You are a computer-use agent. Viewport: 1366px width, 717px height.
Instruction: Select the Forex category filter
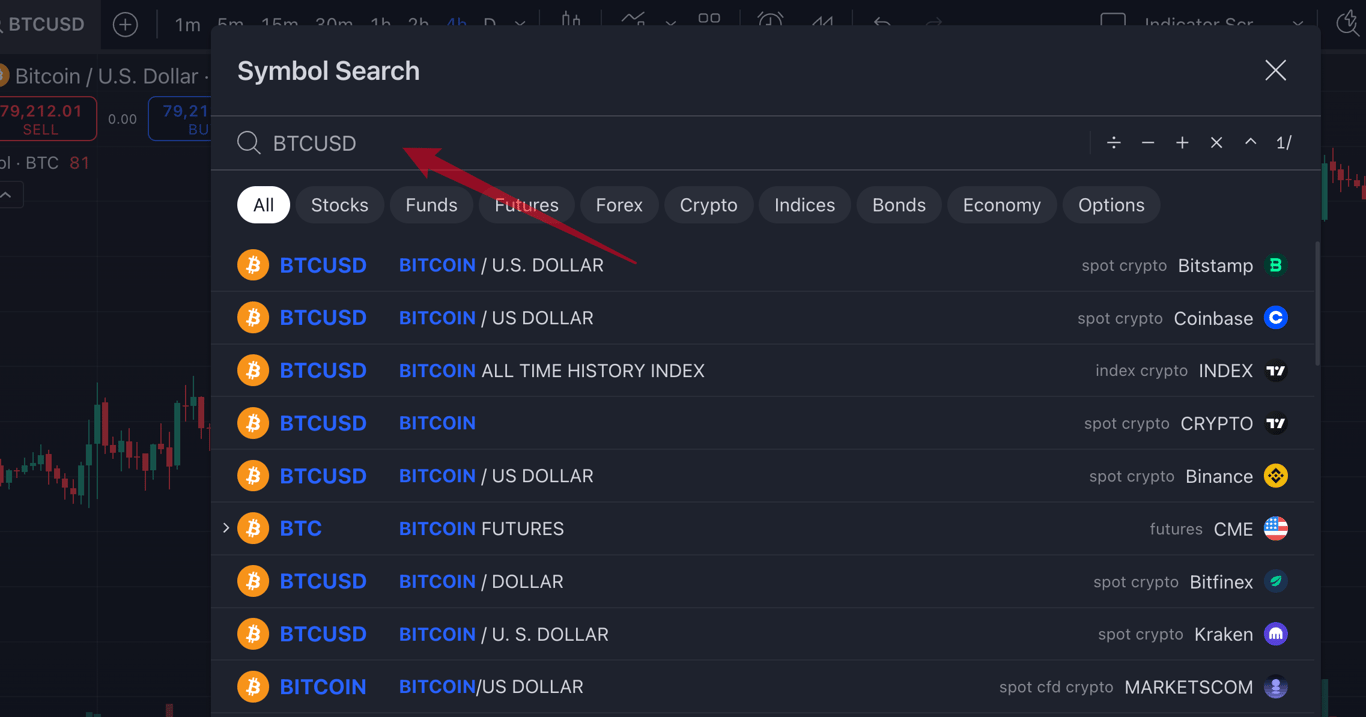(619, 205)
